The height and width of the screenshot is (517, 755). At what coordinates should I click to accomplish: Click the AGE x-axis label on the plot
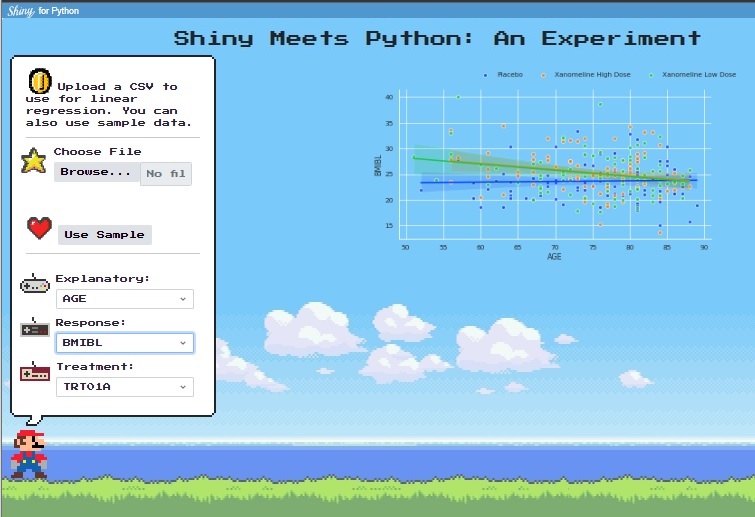pyautogui.click(x=554, y=257)
